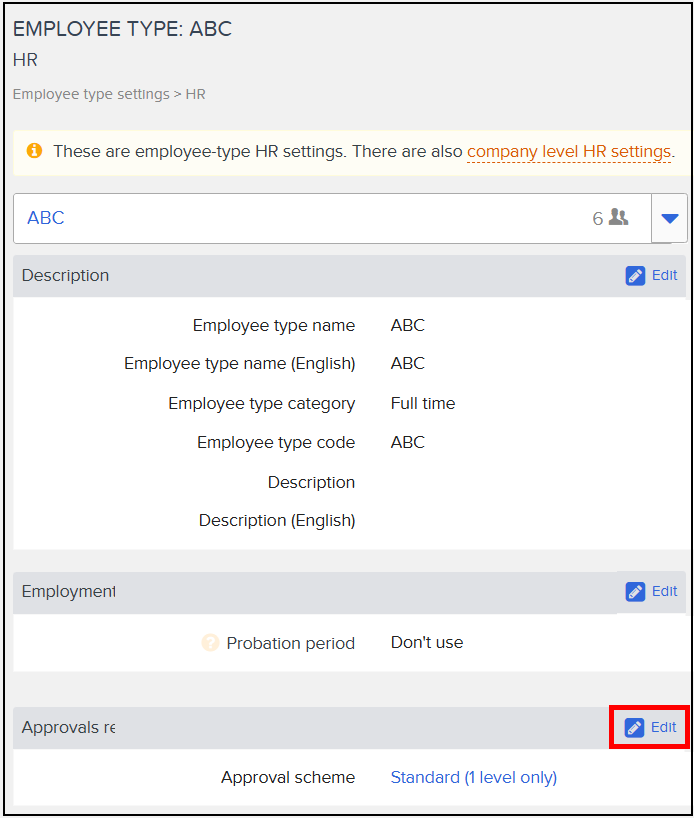The width and height of the screenshot is (694, 818).
Task: Click the orange info icon in notice banner
Action: 34,151
